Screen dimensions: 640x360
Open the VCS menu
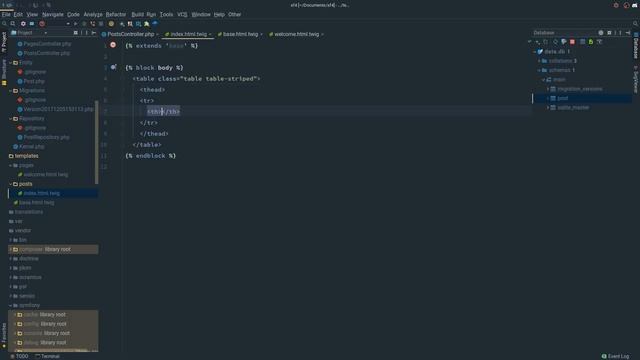point(182,14)
